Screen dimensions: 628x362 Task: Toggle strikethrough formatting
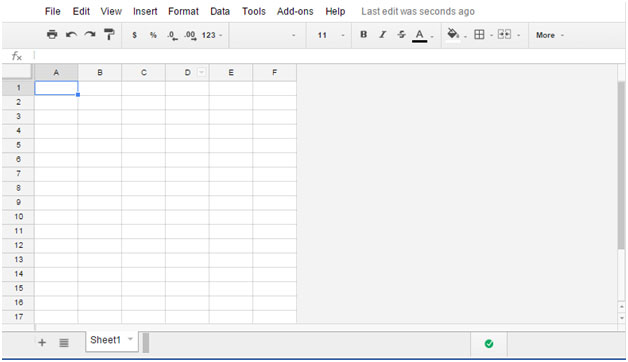[401, 34]
